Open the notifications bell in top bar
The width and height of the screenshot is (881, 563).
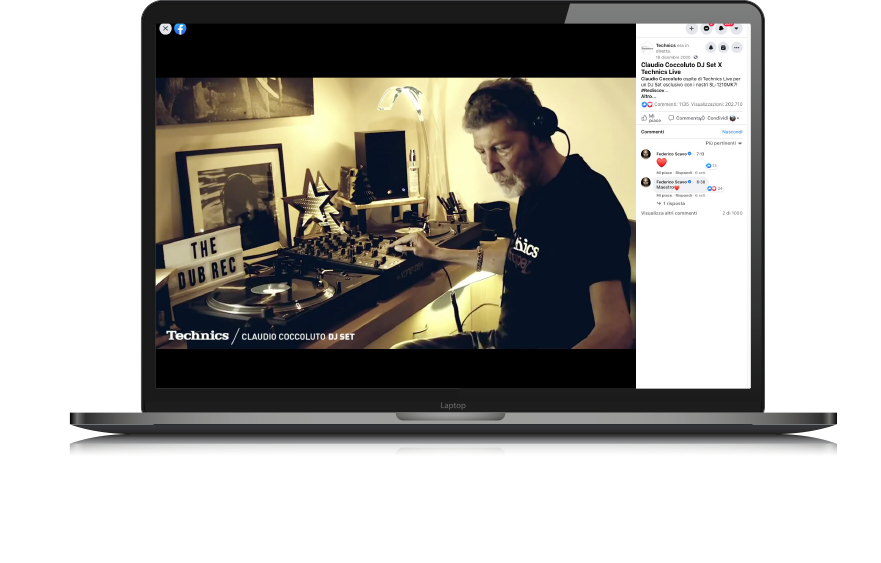click(721, 29)
